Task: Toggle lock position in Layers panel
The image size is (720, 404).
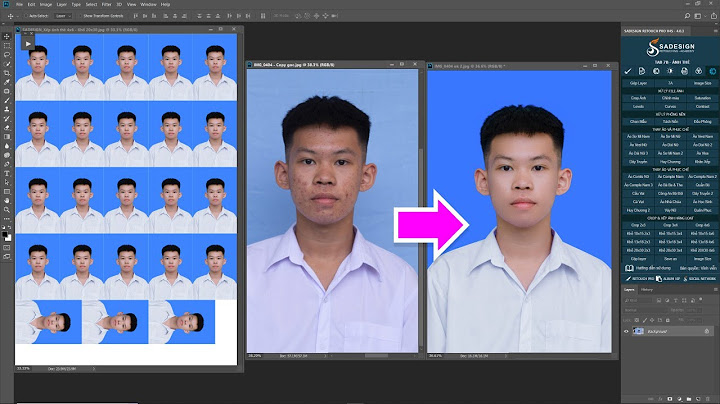Action: [652, 320]
